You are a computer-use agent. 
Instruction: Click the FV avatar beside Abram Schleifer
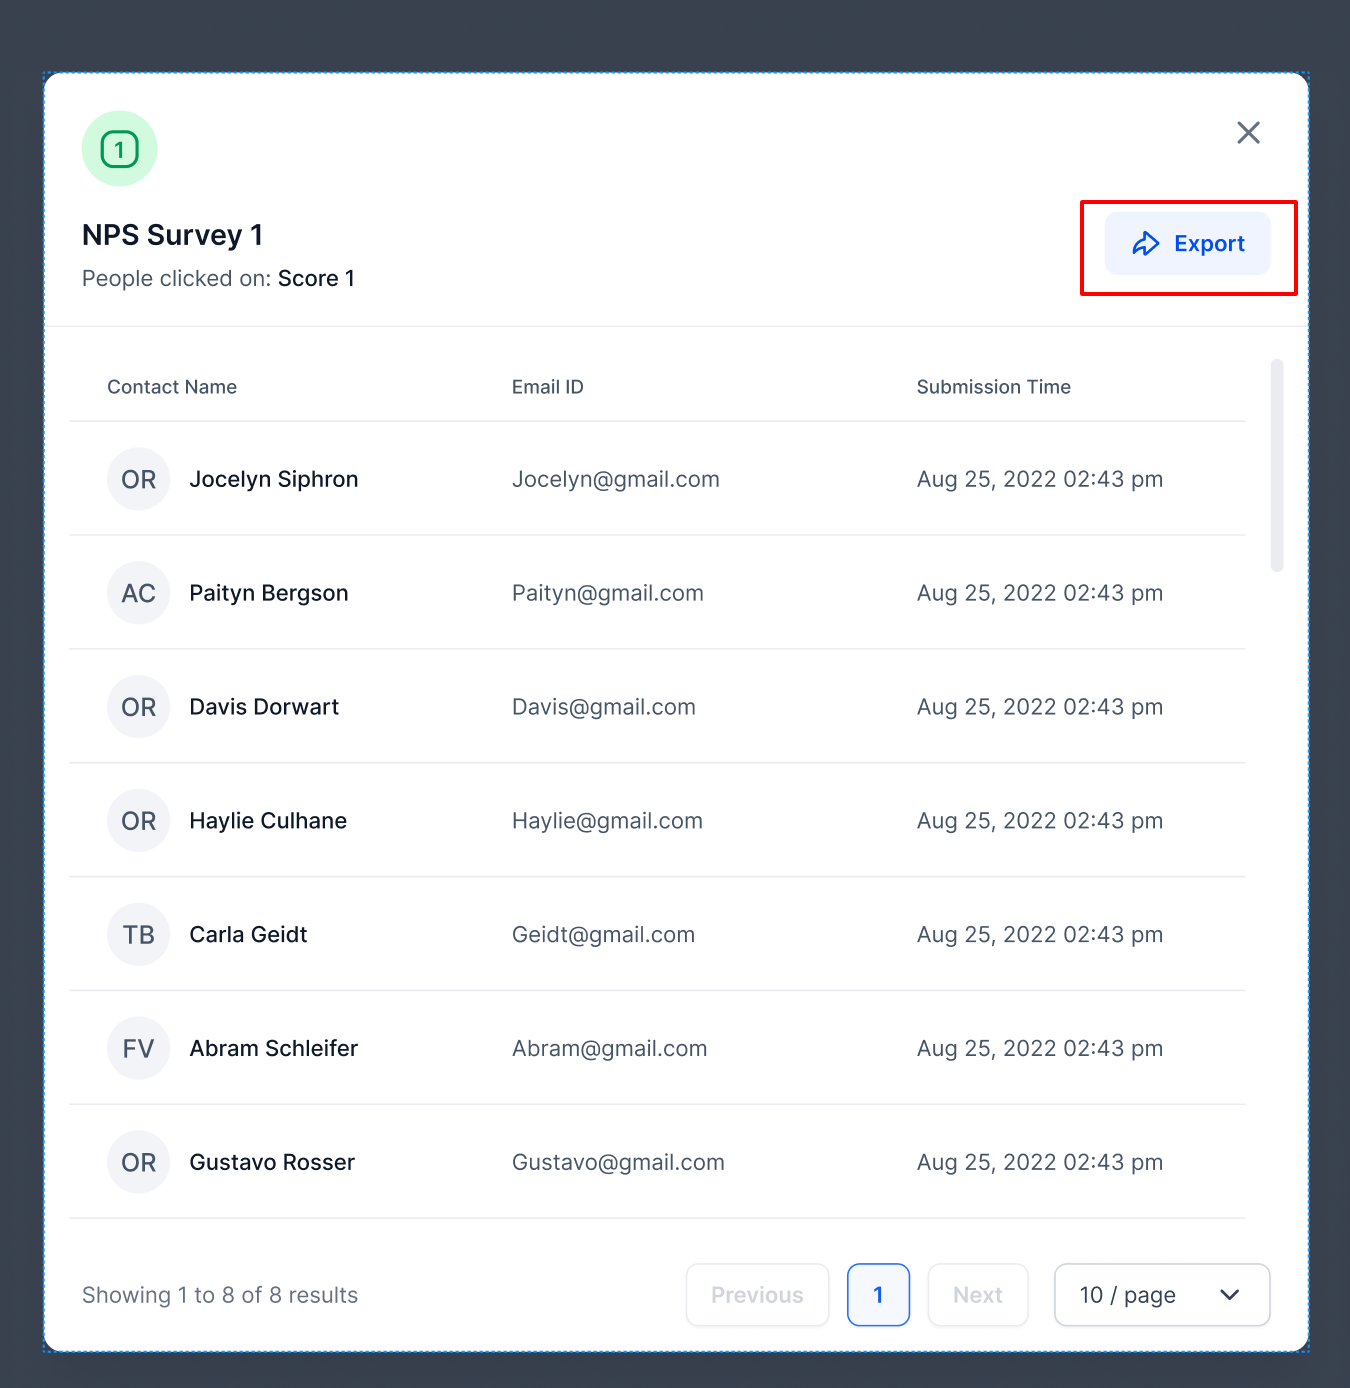coord(139,1049)
